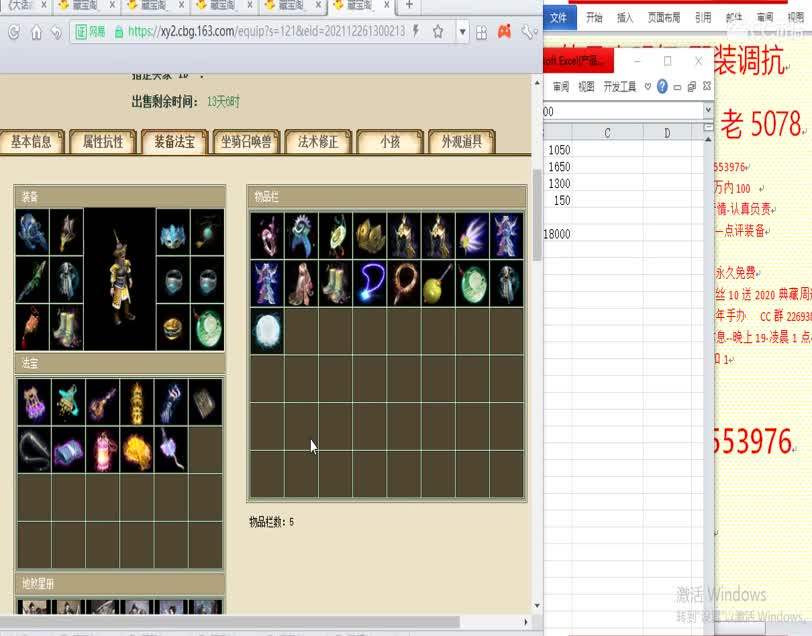The image size is (812, 636).
Task: Open a new browser tab with plus button
Action: point(409,5)
